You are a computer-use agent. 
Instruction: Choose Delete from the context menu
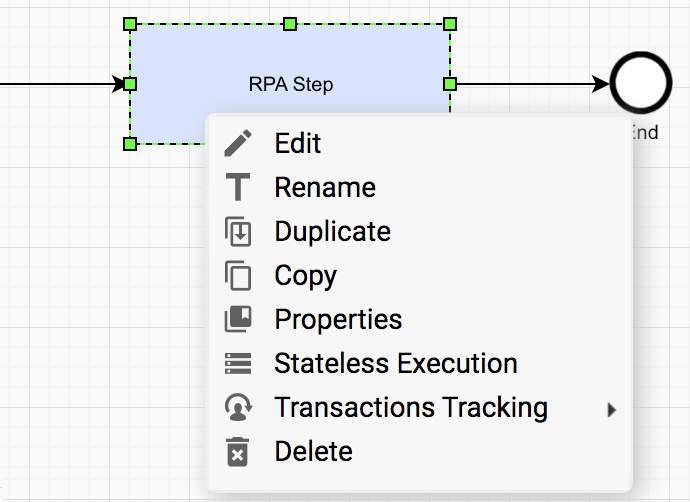tap(419, 451)
